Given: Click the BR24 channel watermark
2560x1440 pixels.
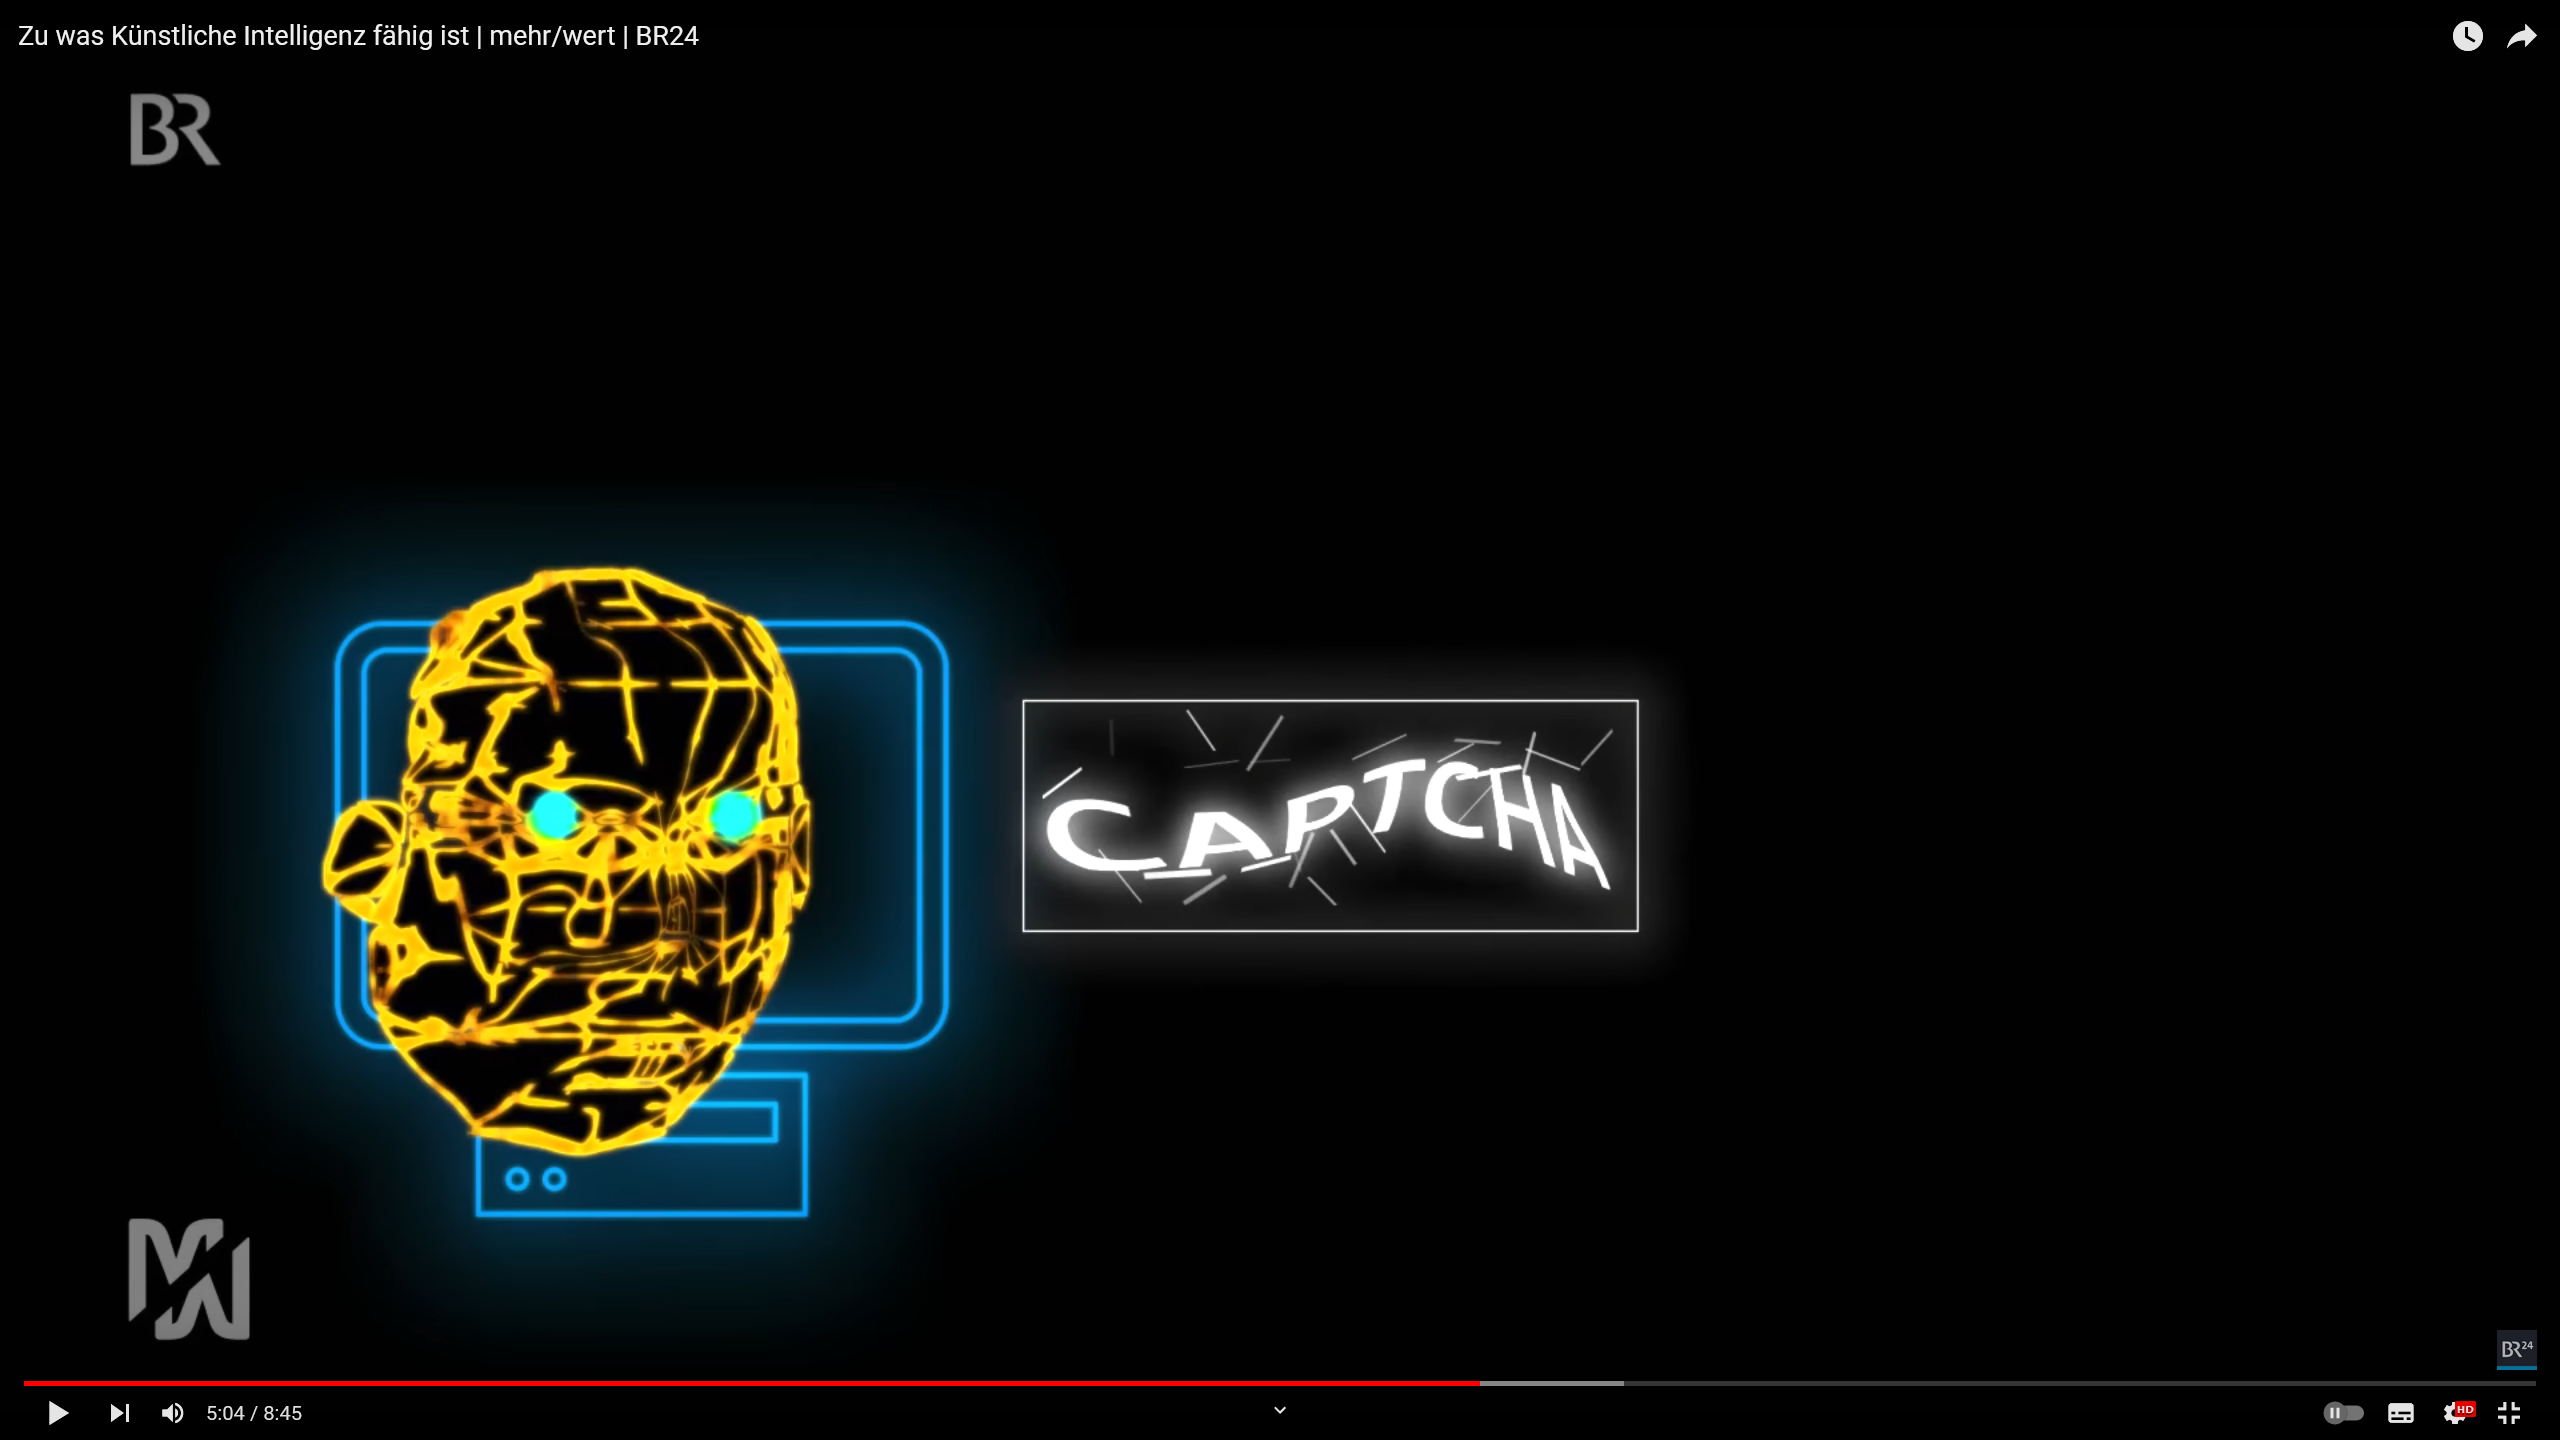Looking at the screenshot, I should (x=2516, y=1349).
